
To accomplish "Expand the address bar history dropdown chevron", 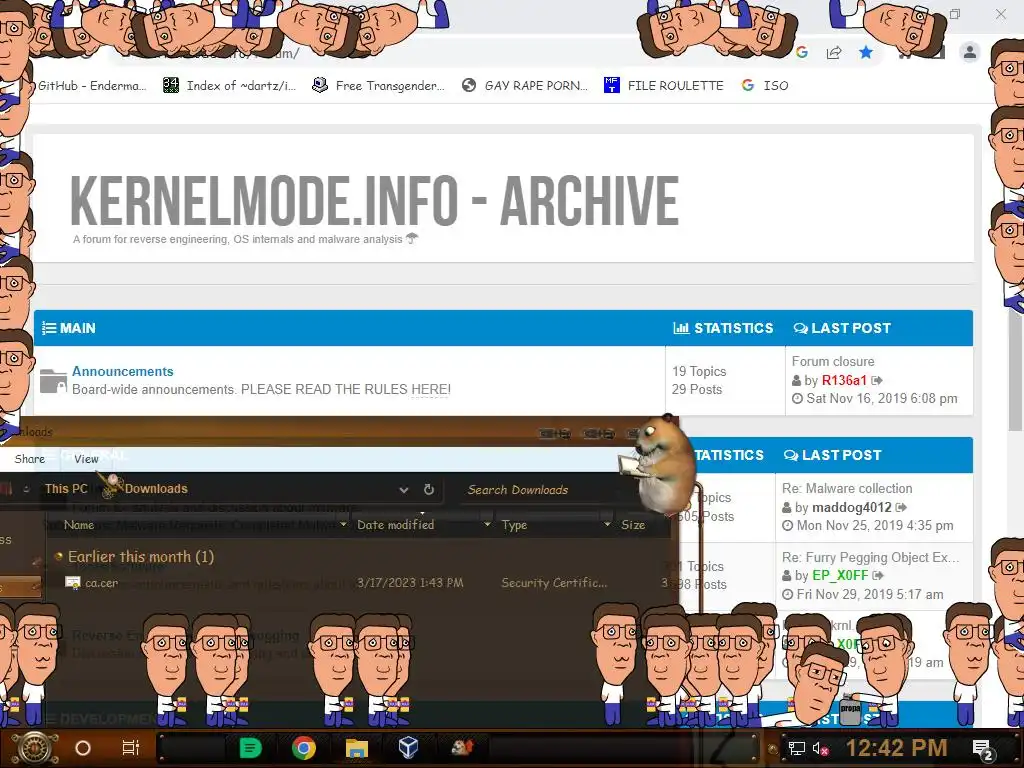I will coord(404,489).
